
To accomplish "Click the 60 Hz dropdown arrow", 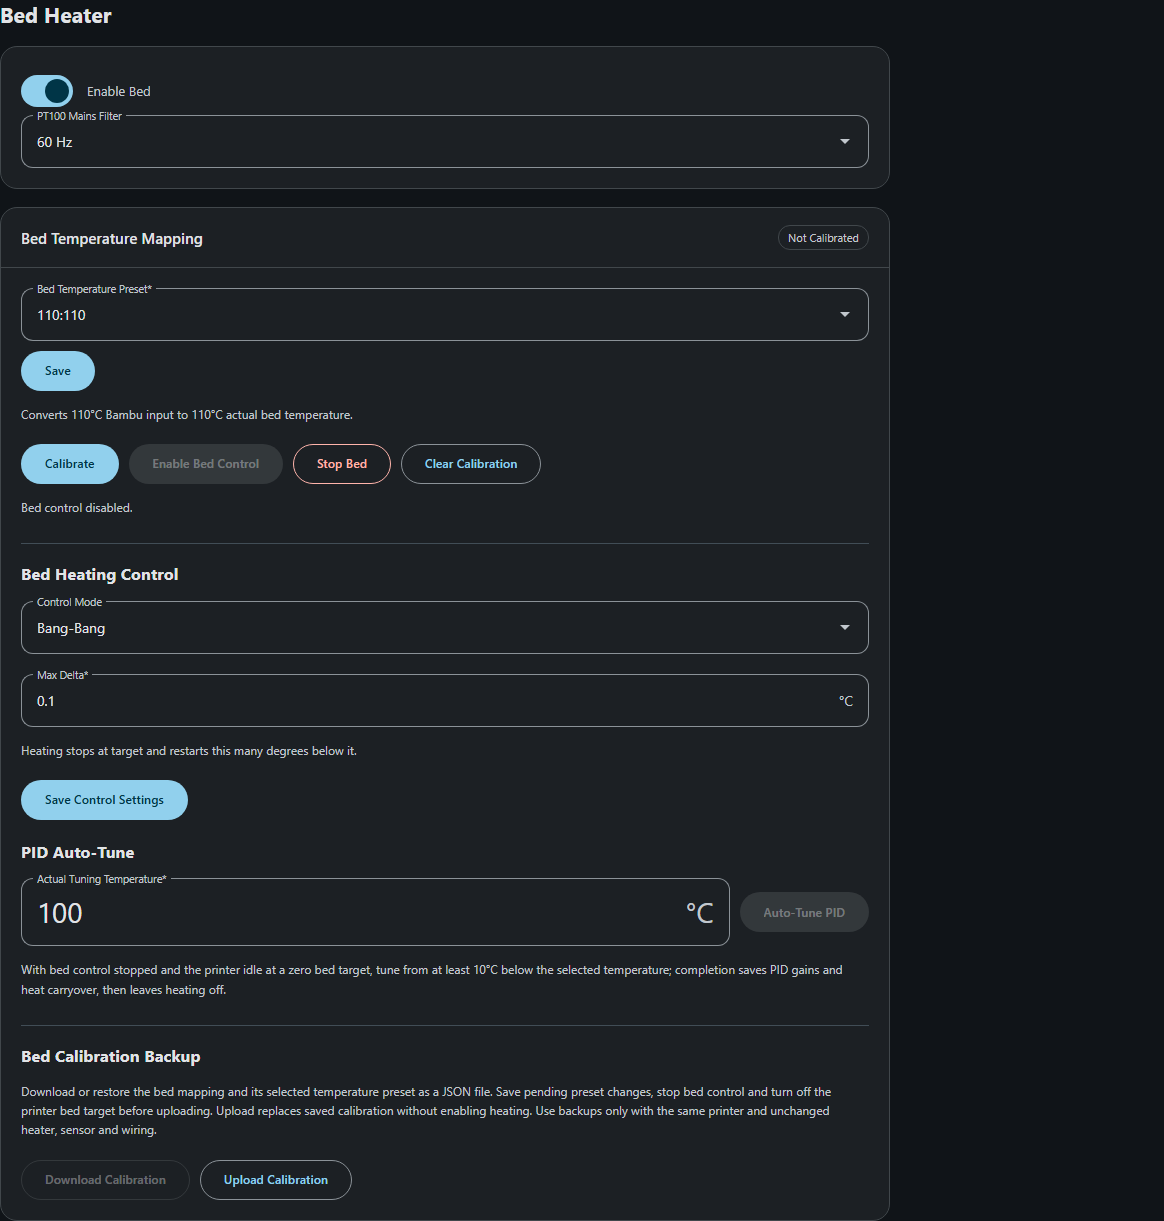I will (x=845, y=142).
